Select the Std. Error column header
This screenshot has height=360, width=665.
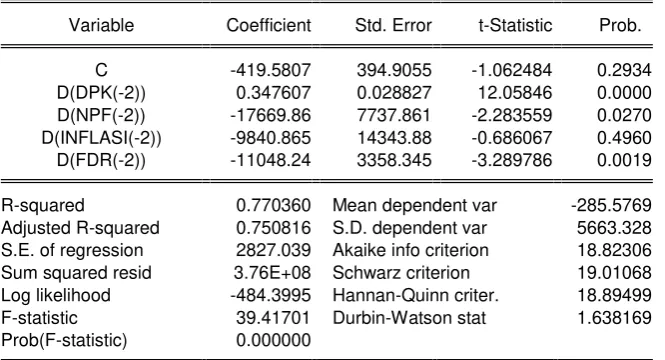(x=393, y=25)
